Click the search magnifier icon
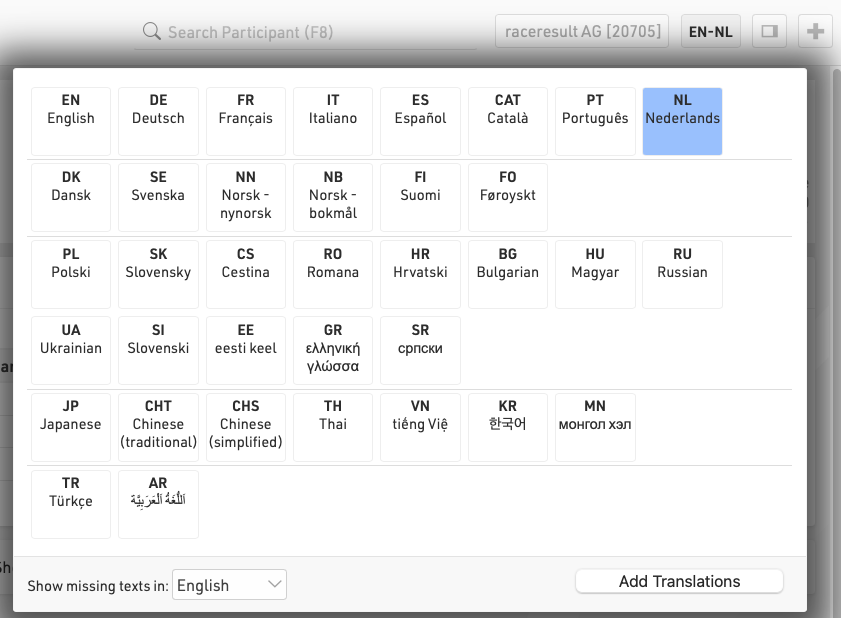Image resolution: width=841 pixels, height=618 pixels. coord(152,32)
